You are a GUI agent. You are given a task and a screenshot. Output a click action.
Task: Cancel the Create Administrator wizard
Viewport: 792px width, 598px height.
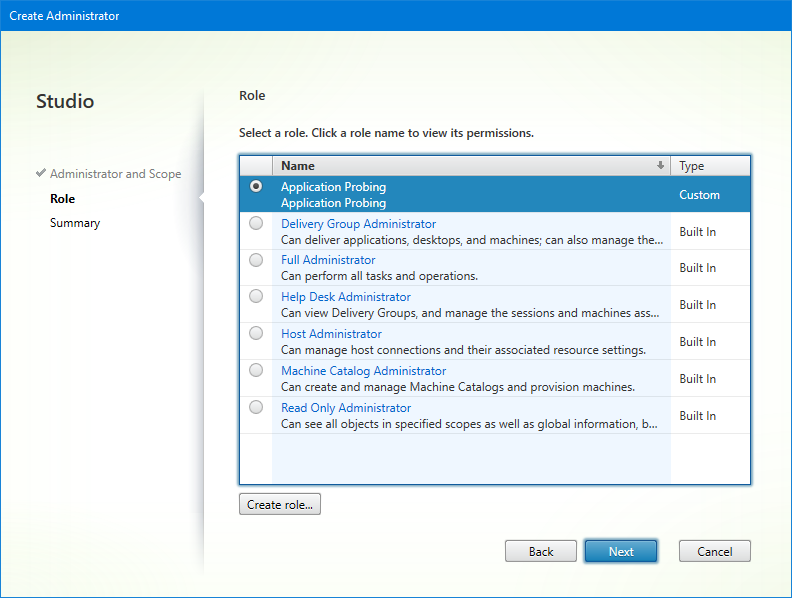click(x=714, y=551)
